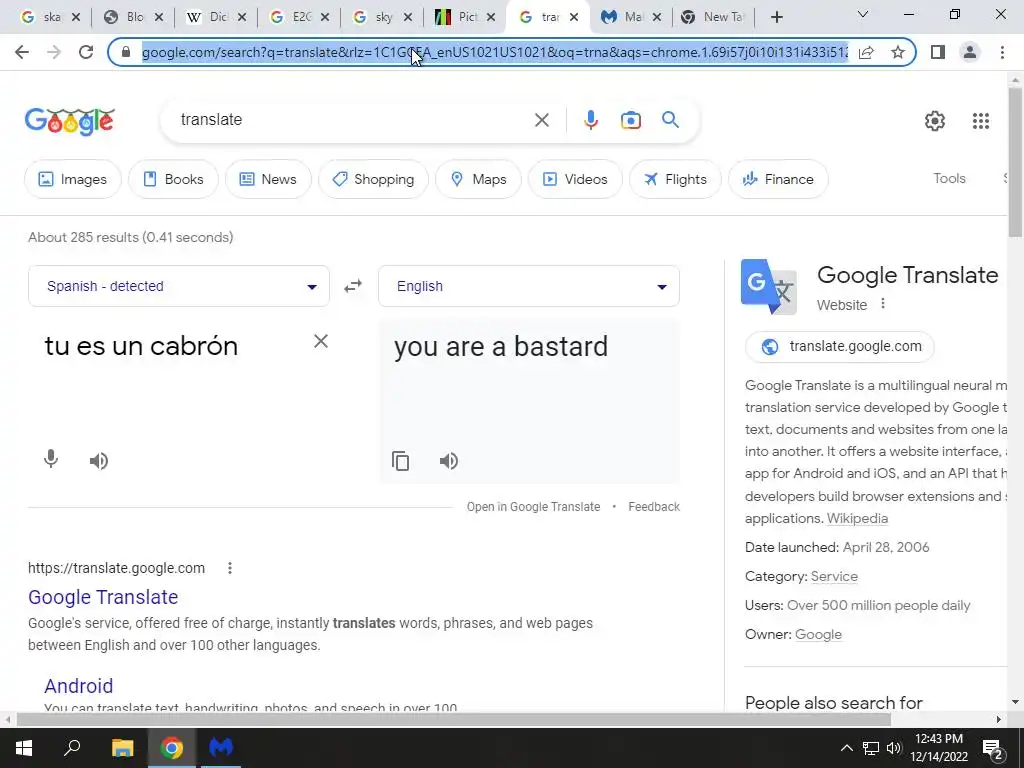Open taskbar search magnifier
1024x768 pixels.
72,747
